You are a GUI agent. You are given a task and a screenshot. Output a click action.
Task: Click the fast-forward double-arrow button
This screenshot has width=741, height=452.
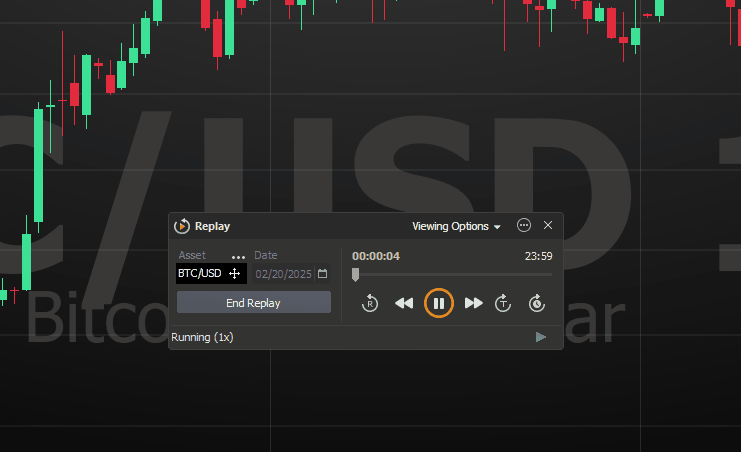click(474, 303)
